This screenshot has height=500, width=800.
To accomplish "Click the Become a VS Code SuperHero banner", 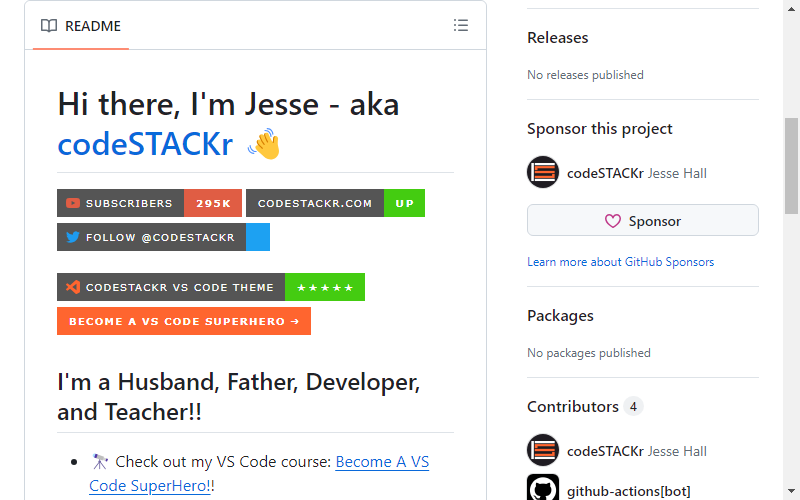I will tap(184, 321).
